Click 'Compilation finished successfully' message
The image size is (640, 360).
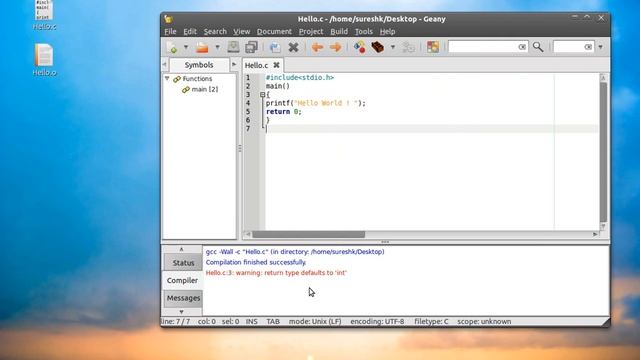point(256,262)
